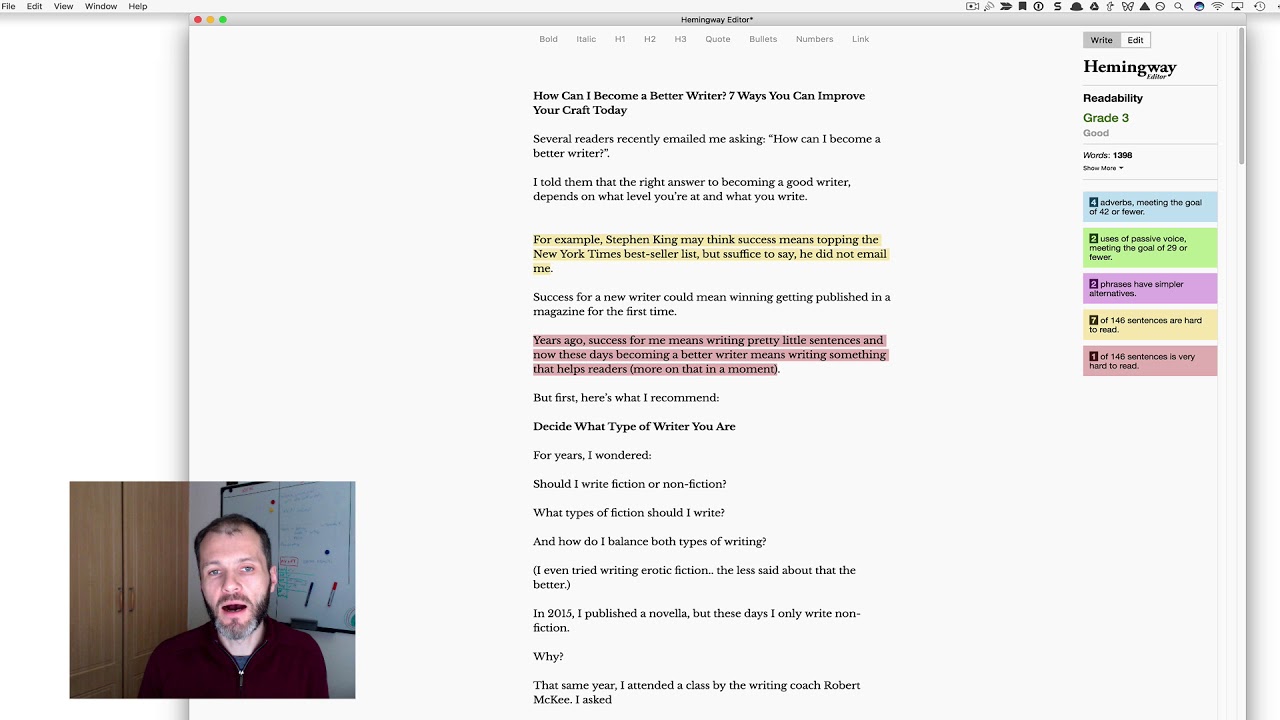Click the simpler alternatives purple box
Image resolution: width=1280 pixels, height=720 pixels.
tap(1150, 288)
